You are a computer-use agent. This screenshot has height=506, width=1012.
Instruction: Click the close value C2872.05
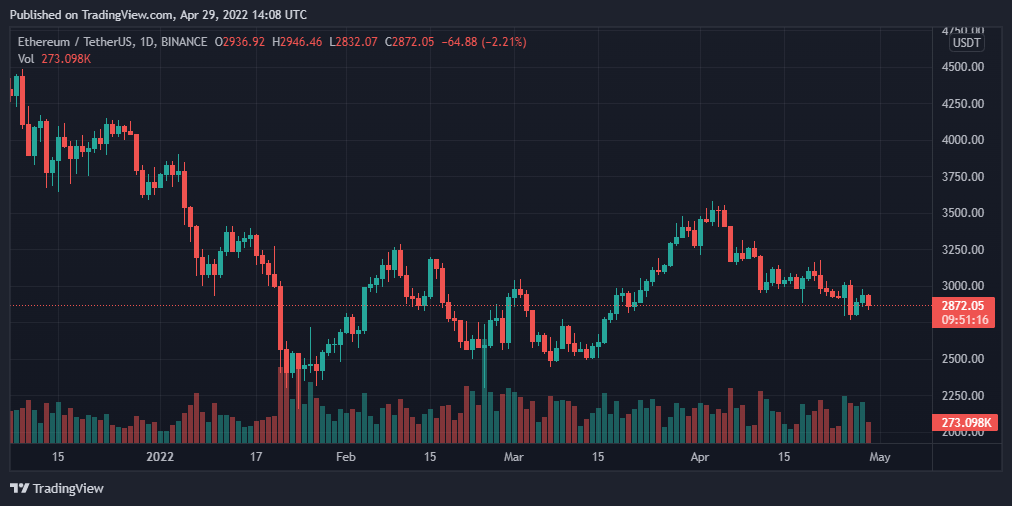(x=409, y=42)
